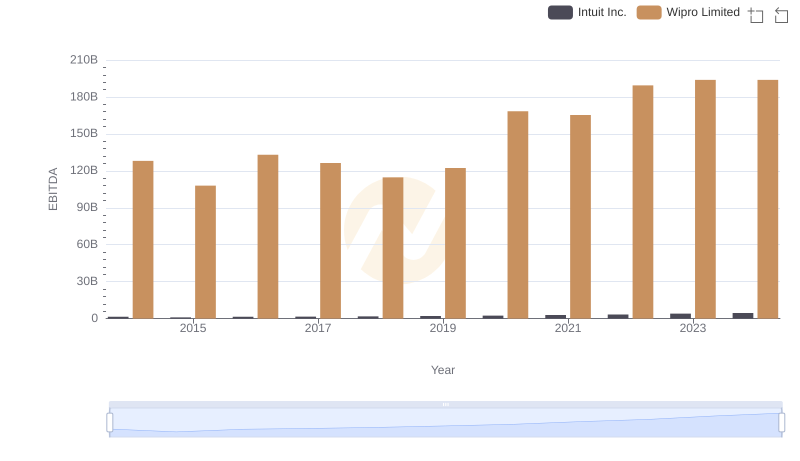Click Wipro bar for 2014
The image size is (800, 461).
(x=143, y=240)
